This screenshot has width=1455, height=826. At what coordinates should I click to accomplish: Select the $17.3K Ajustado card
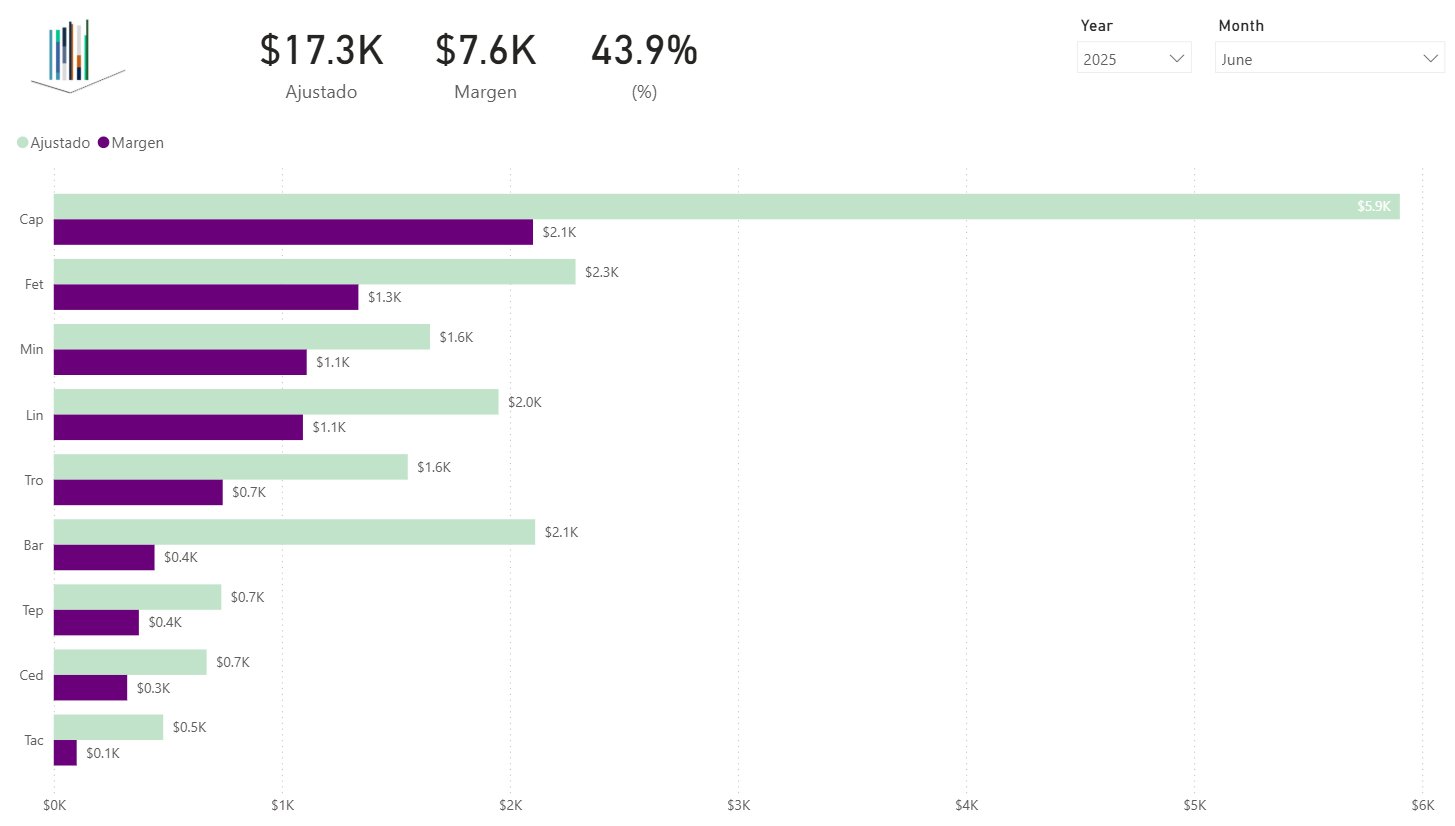point(321,66)
